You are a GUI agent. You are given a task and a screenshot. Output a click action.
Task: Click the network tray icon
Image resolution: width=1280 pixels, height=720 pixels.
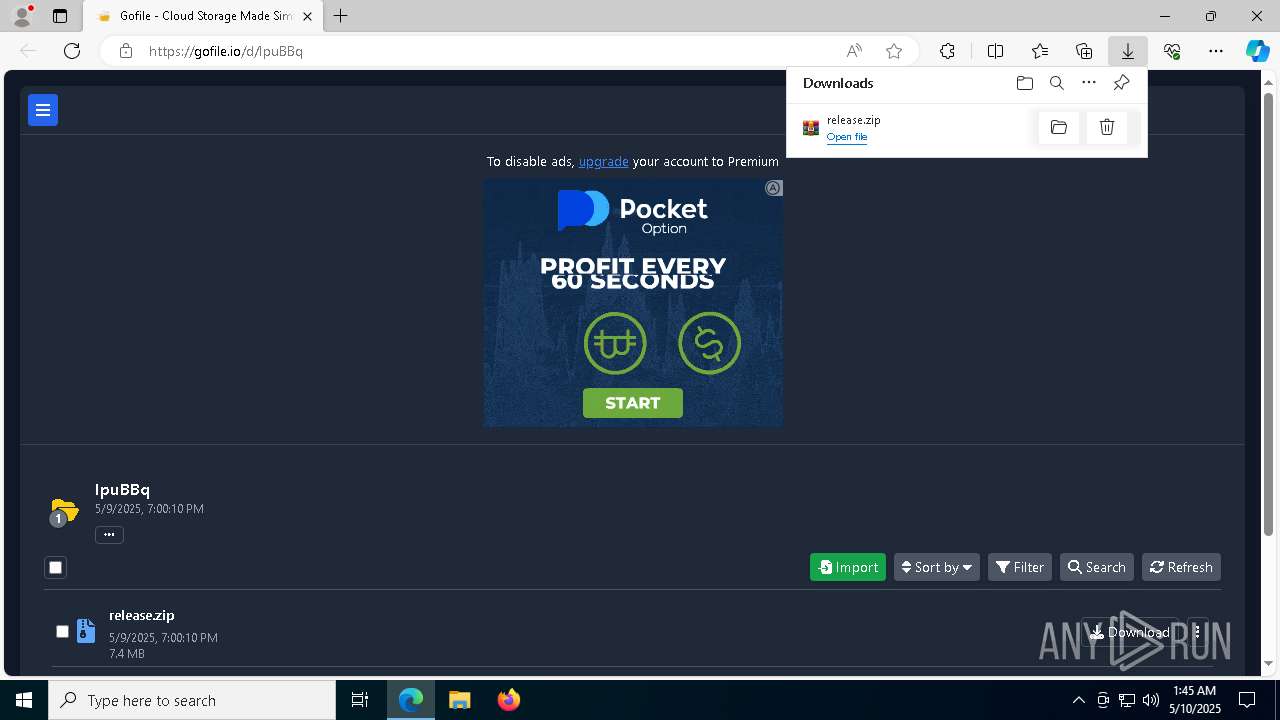tap(1127, 700)
